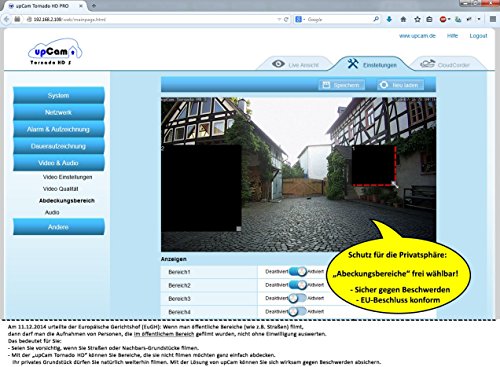Open the Daueraufzeichnung menu

tap(59, 146)
